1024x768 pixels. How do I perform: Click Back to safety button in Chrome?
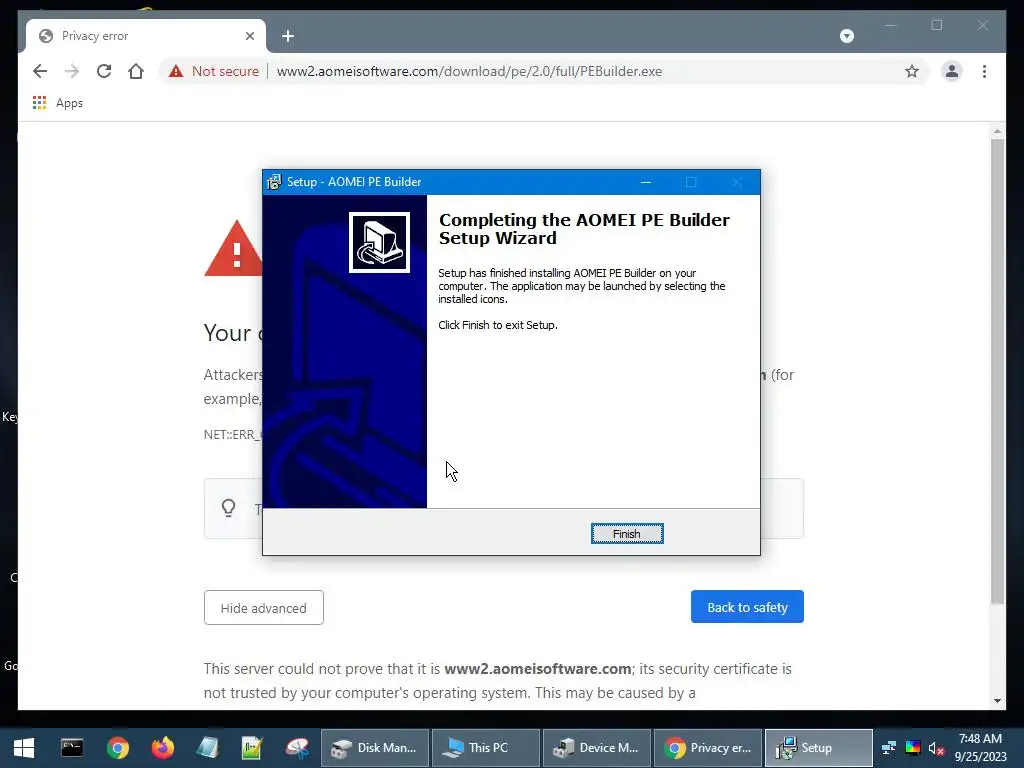point(747,607)
